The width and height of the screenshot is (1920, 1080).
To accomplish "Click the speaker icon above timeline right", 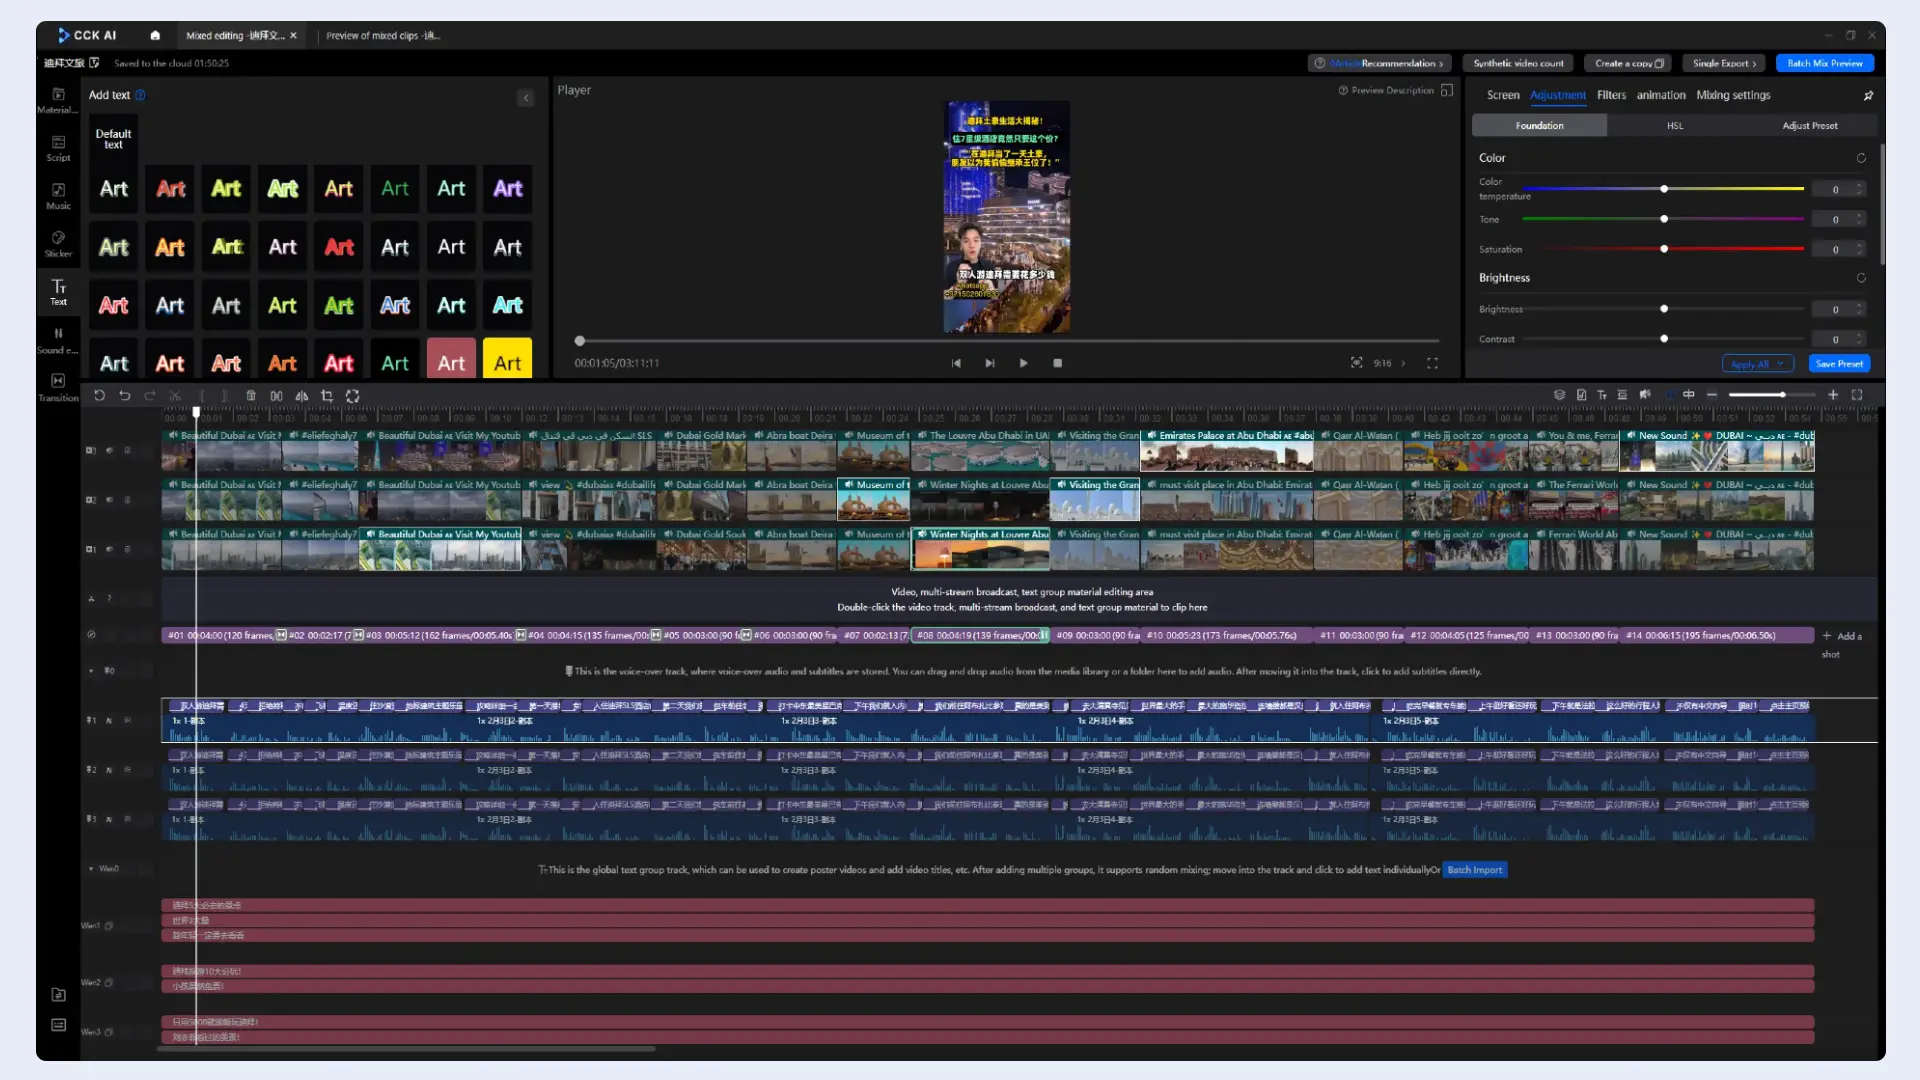I will click(1645, 395).
